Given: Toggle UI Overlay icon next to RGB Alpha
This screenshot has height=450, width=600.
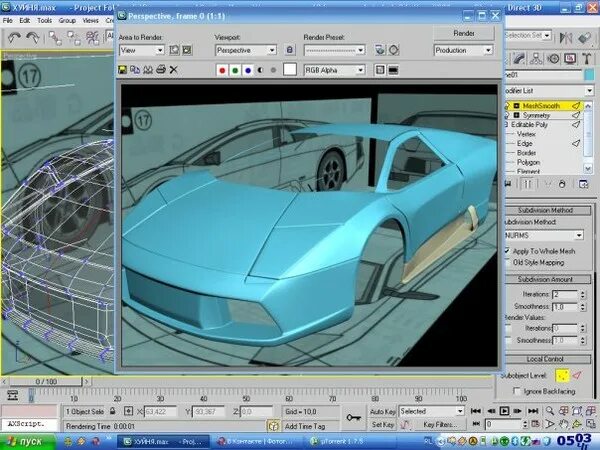Looking at the screenshot, I should [x=380, y=70].
